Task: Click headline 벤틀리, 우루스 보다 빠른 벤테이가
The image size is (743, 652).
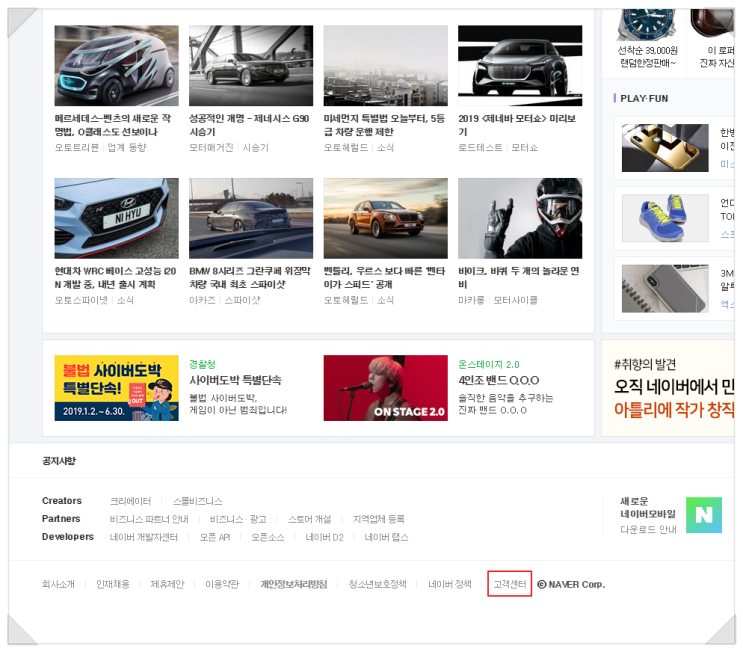Action: tap(384, 278)
